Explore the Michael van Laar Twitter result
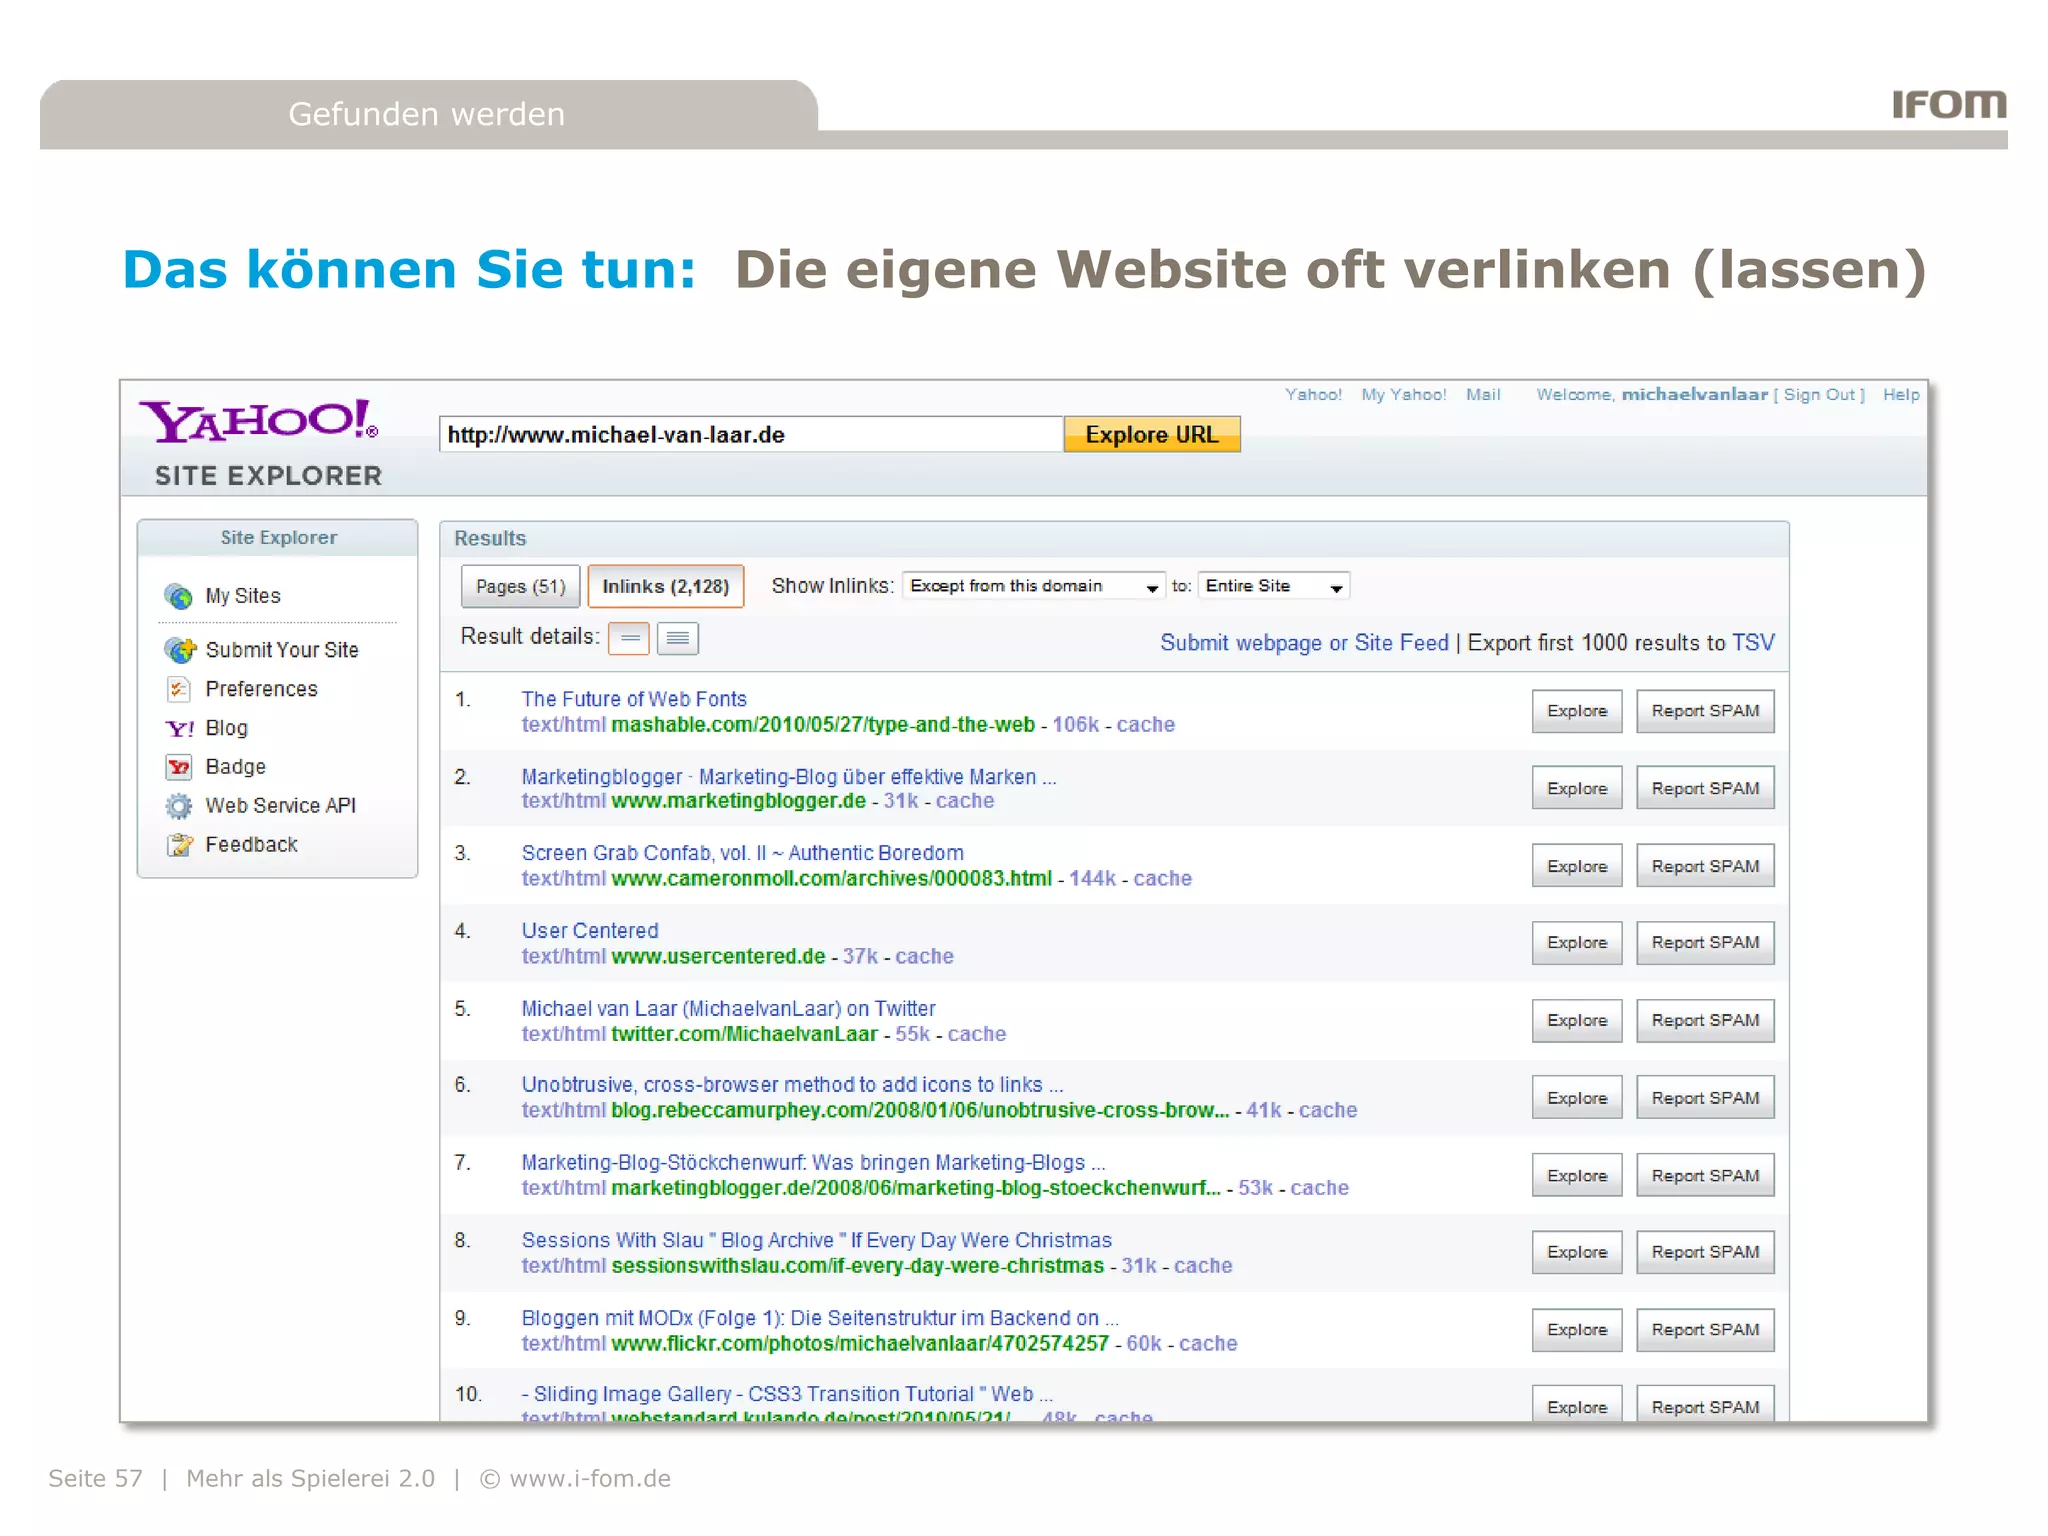This screenshot has width=2048, height=1536. tap(1577, 1021)
